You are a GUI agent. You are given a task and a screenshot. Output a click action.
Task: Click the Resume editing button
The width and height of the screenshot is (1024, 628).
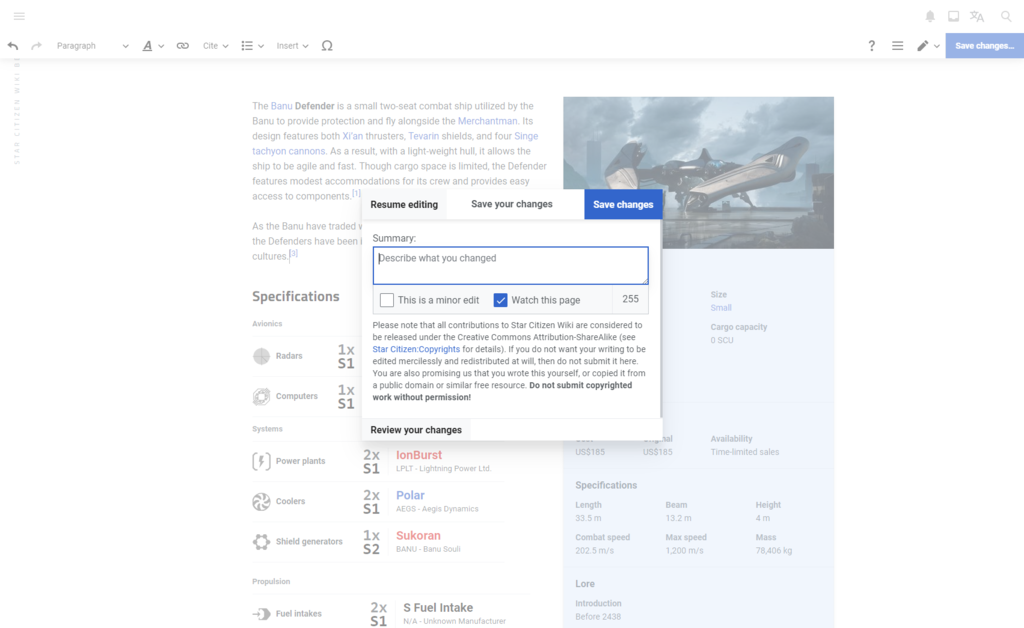click(x=404, y=205)
